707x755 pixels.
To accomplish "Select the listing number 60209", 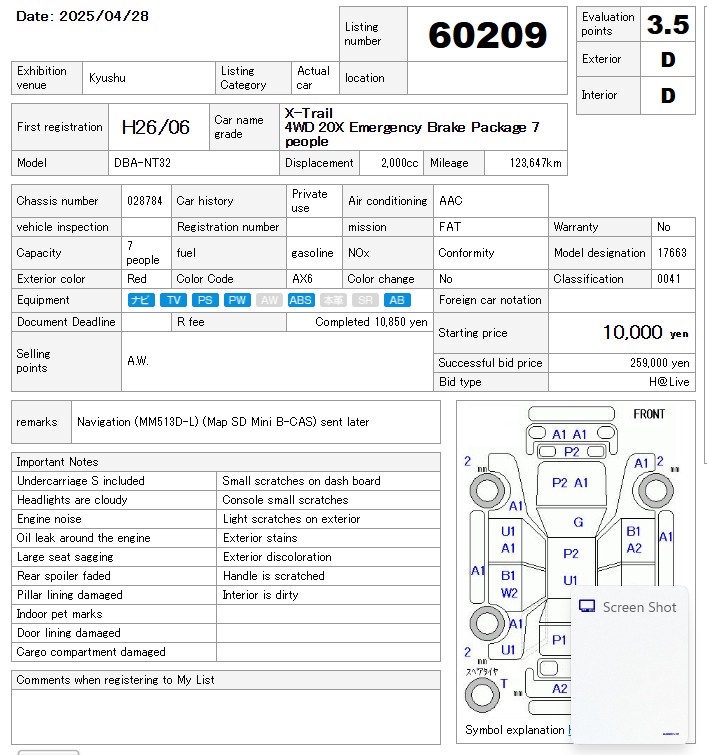I will click(x=487, y=35).
